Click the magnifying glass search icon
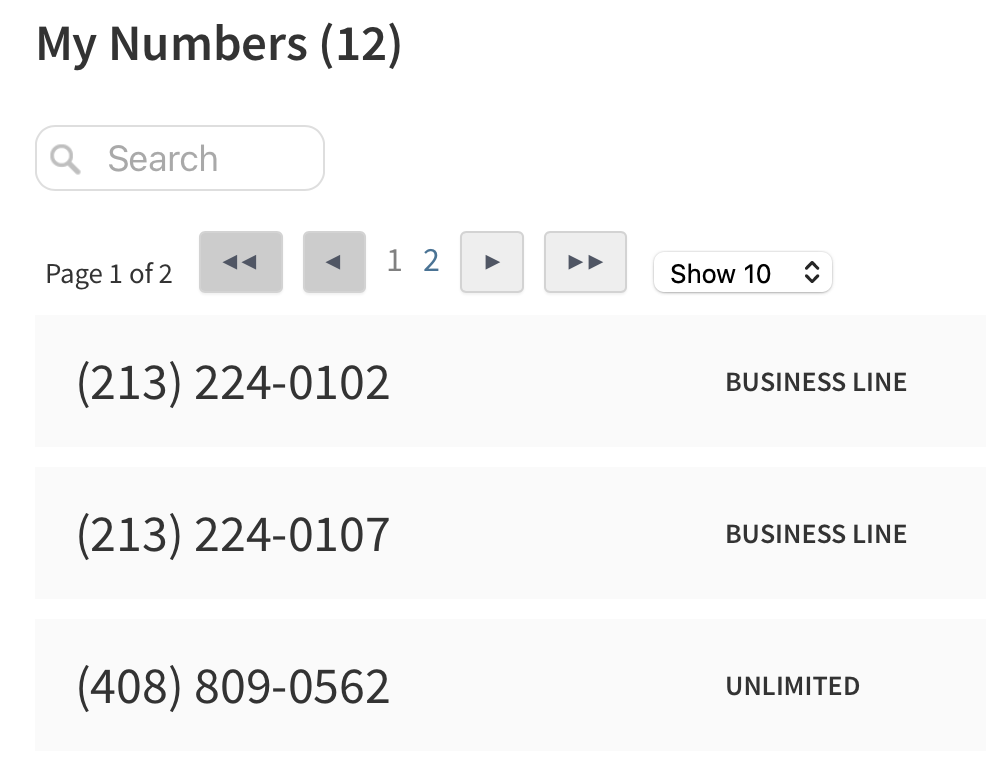 pos(65,158)
